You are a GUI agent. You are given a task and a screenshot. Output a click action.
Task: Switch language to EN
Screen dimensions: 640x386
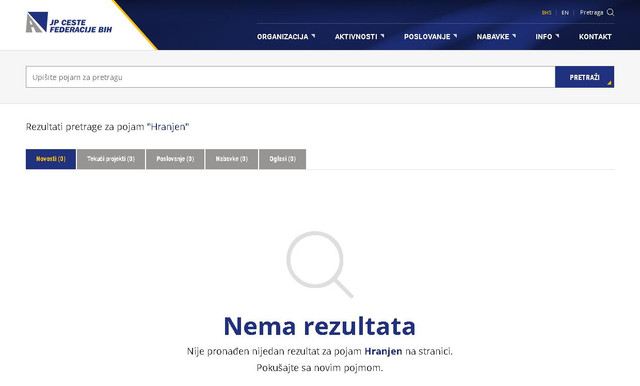coord(565,13)
